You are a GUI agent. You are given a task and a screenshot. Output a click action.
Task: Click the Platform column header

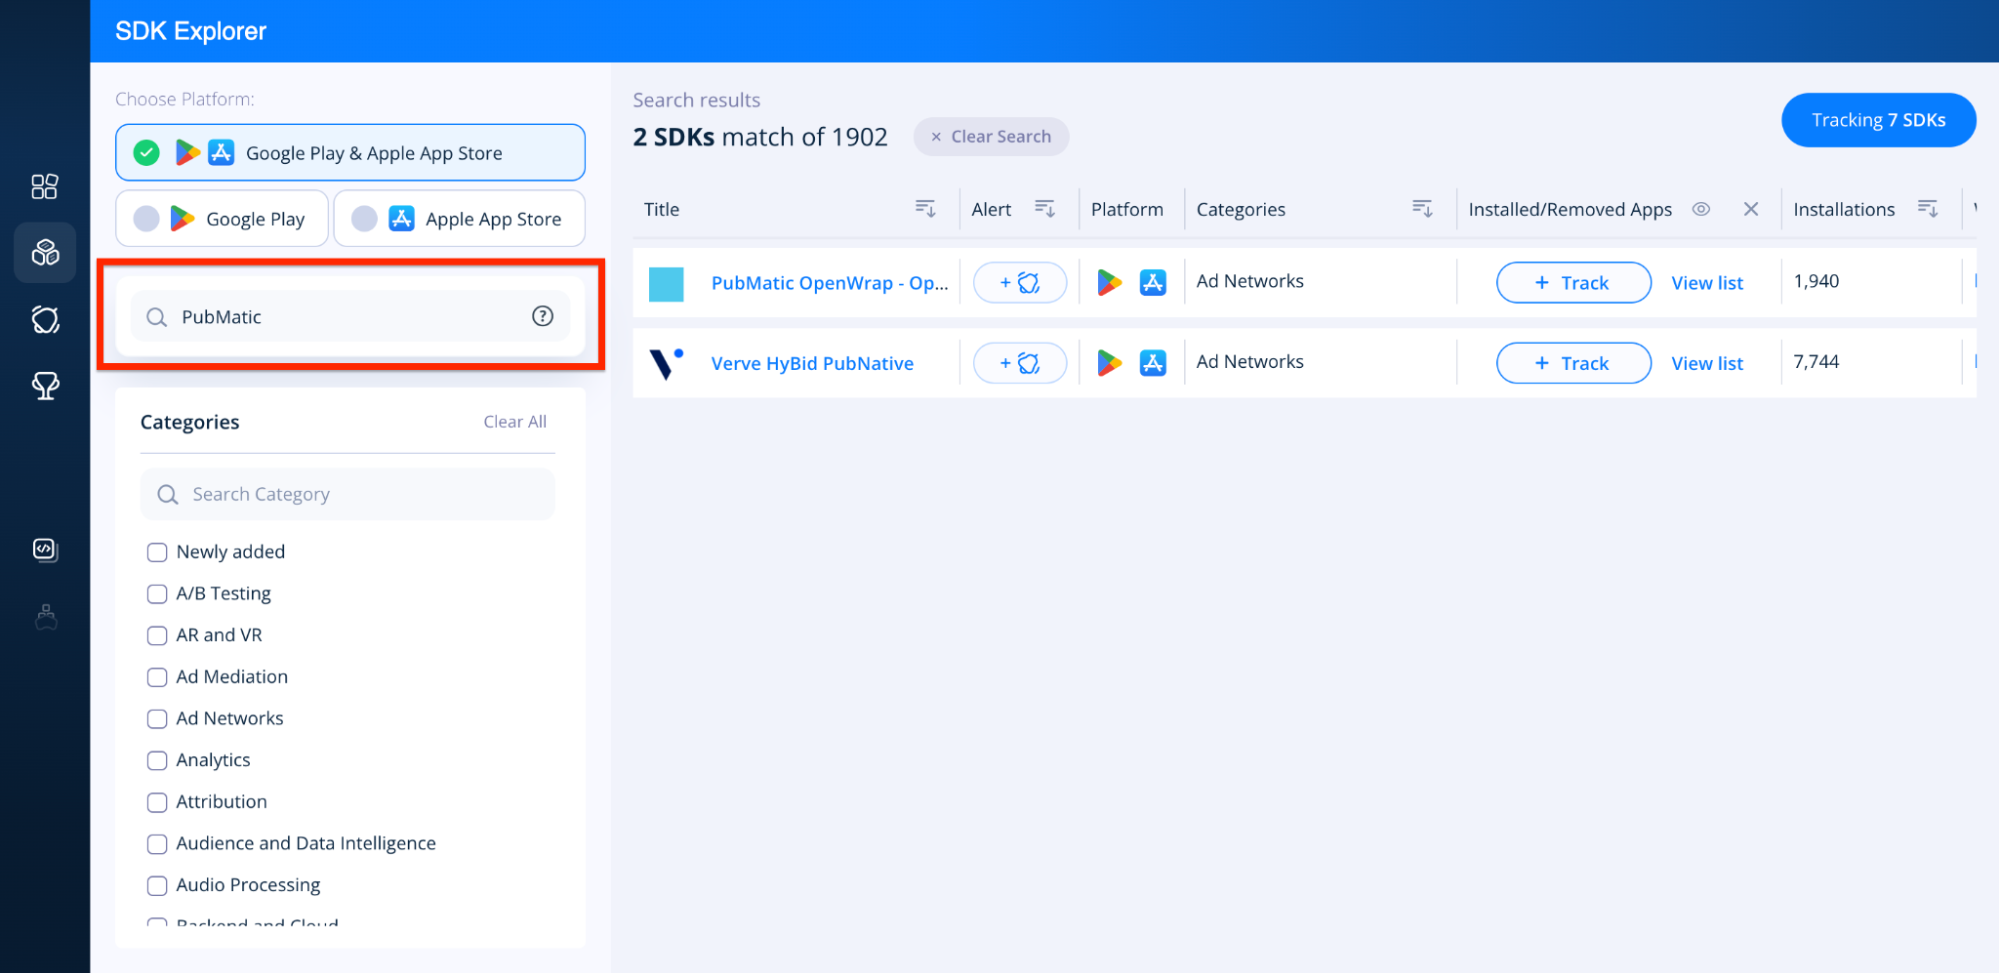point(1127,209)
